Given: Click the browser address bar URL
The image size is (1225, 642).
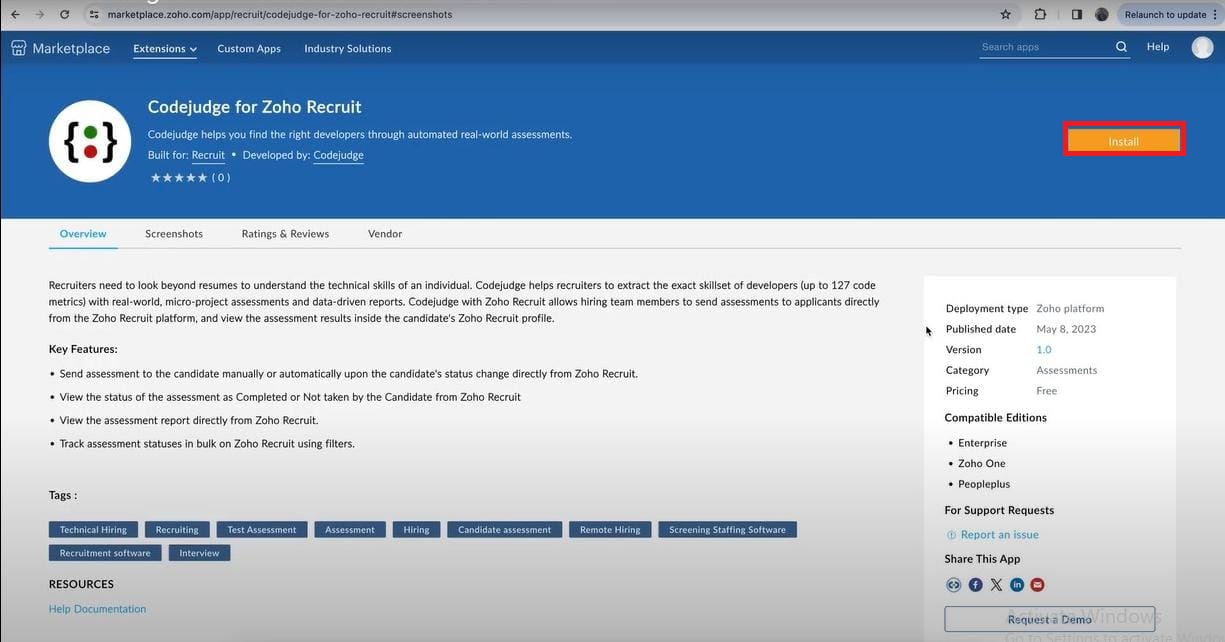Looking at the screenshot, I should coord(279,15).
